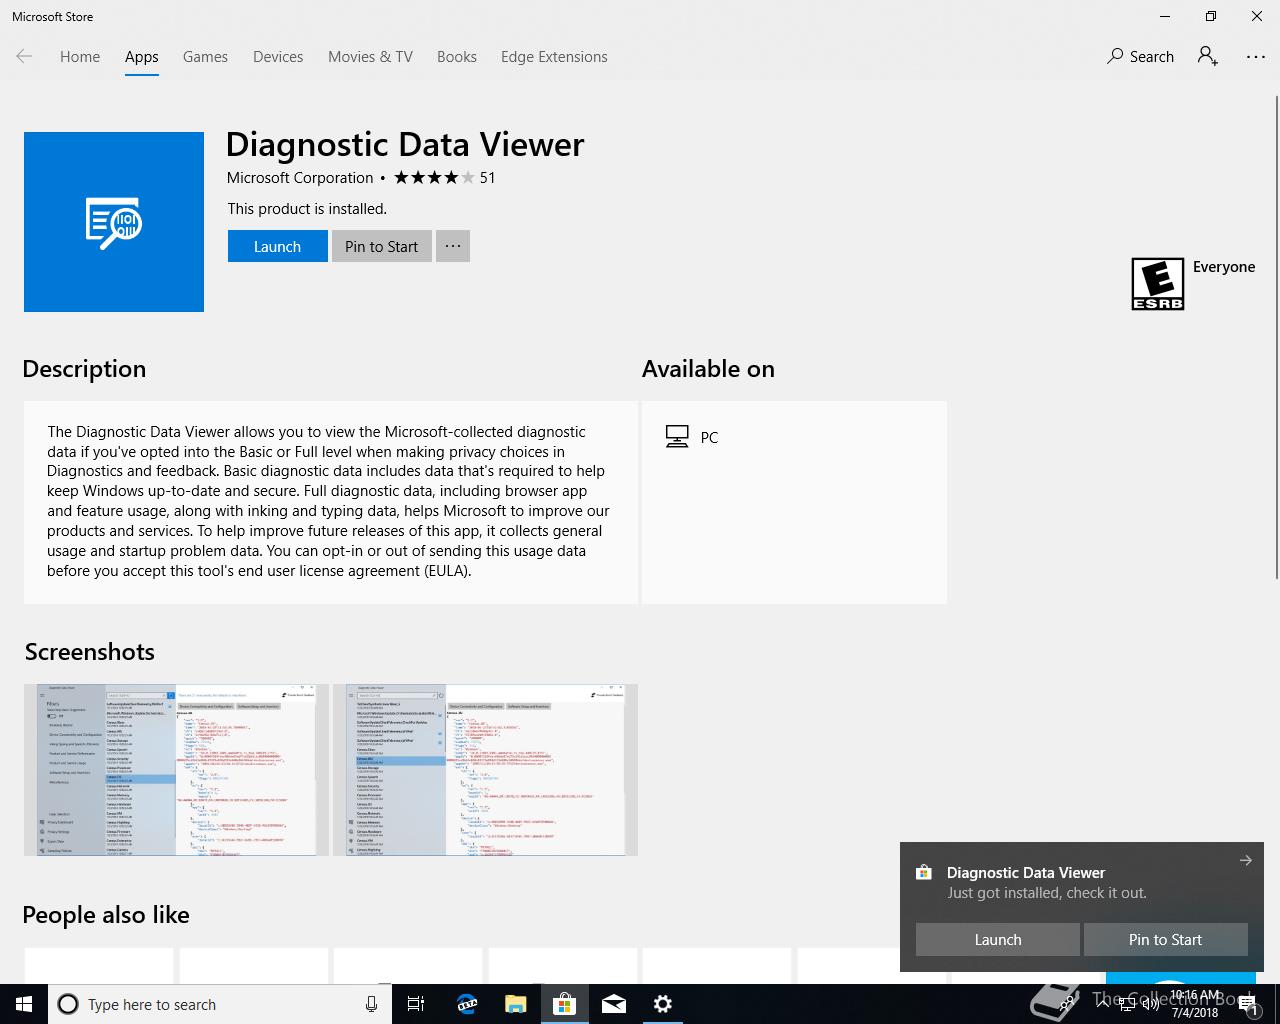Open Edge Beta from the taskbar
Screen dimensions: 1280x1024
pyautogui.click(x=467, y=1004)
